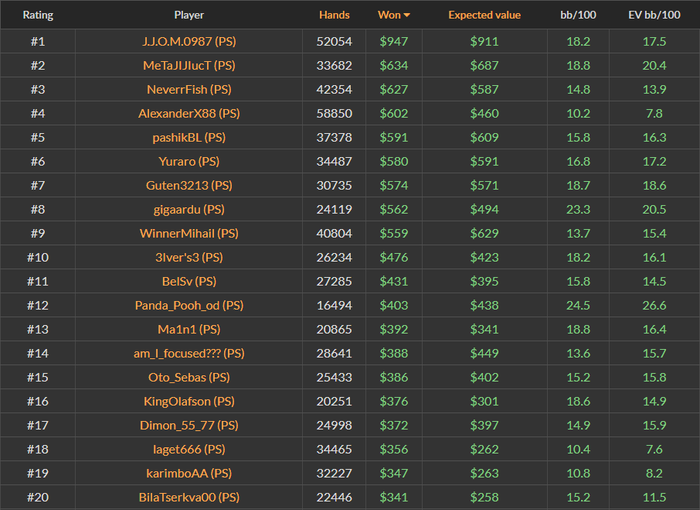Sort table by Hands column header
This screenshot has width=700, height=510.
coord(334,15)
